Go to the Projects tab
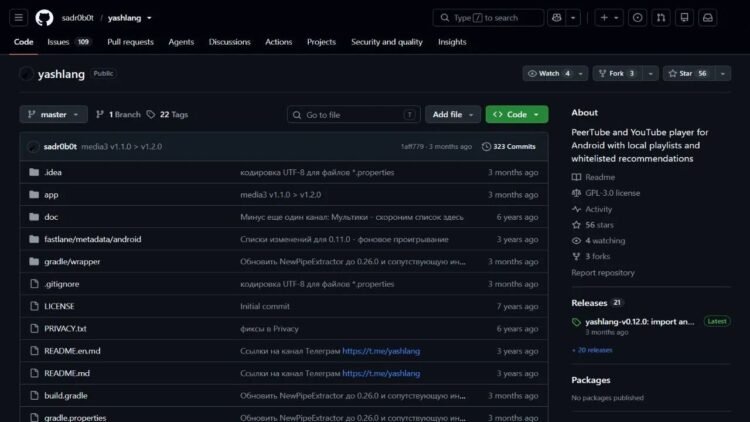The image size is (750, 422). click(321, 42)
